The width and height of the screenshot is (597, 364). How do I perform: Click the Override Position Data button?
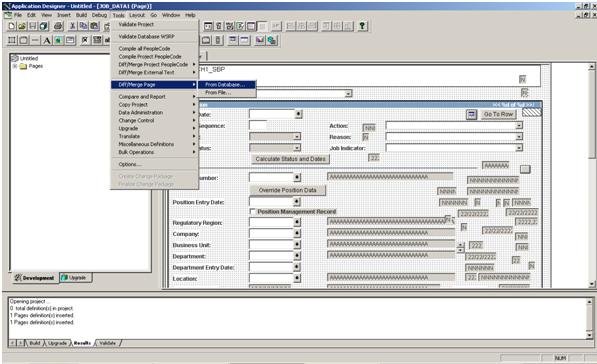tap(287, 190)
